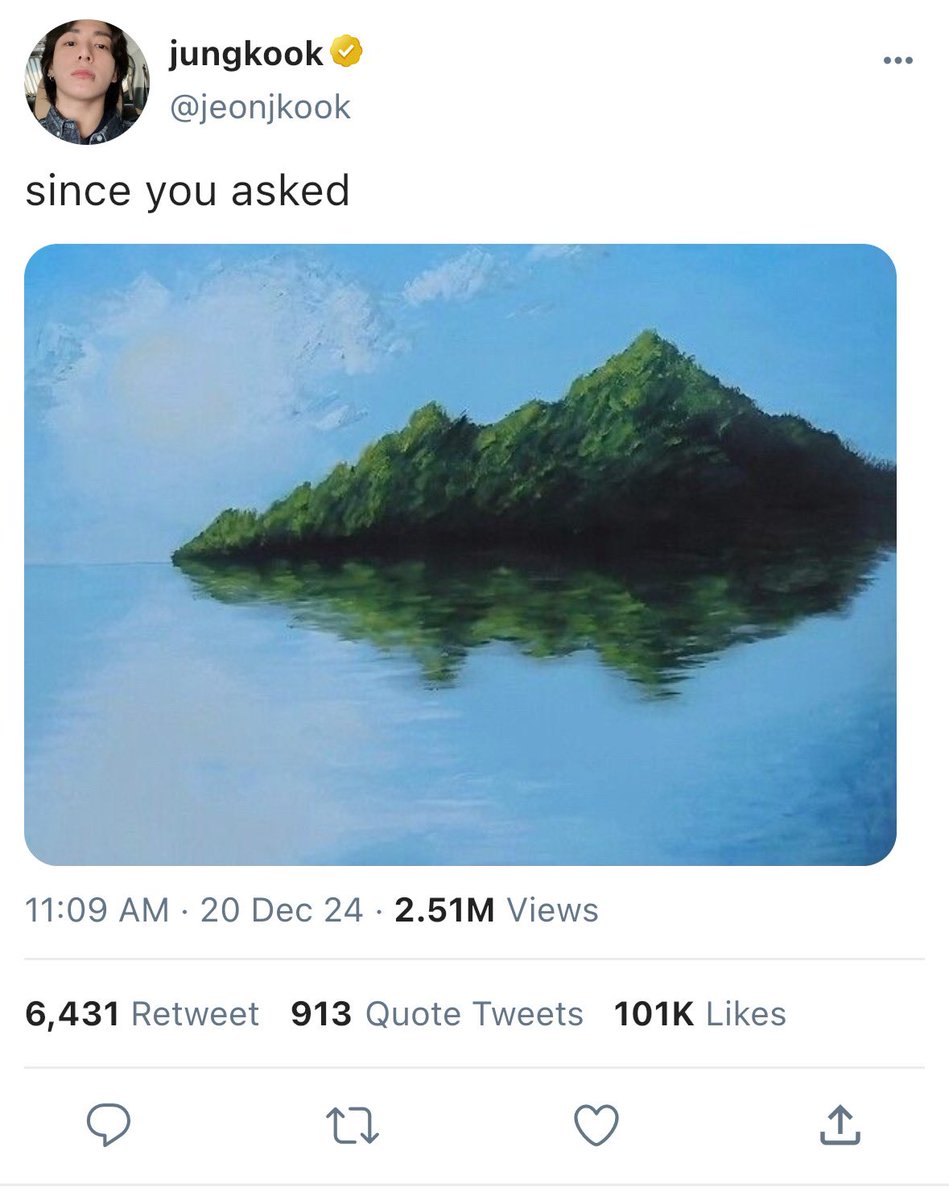Open jungkook's profile picture
This screenshot has height=1200, width=949.
pos(86,82)
